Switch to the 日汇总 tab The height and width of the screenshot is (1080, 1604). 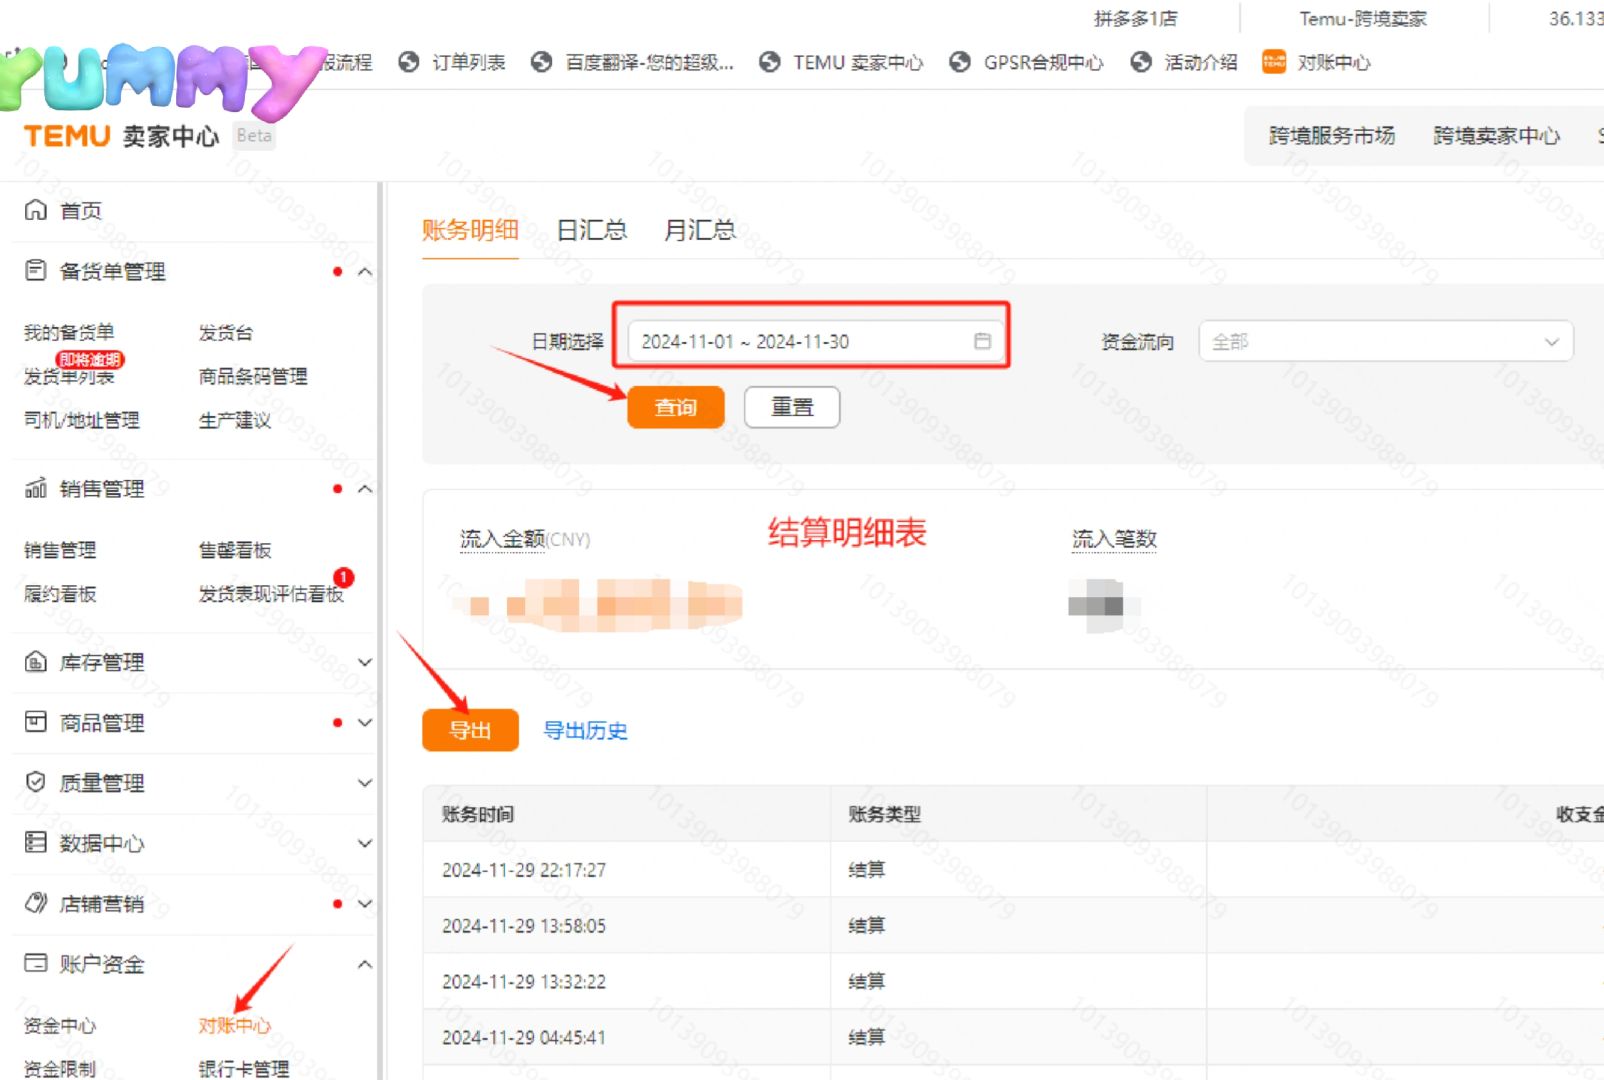pos(592,230)
